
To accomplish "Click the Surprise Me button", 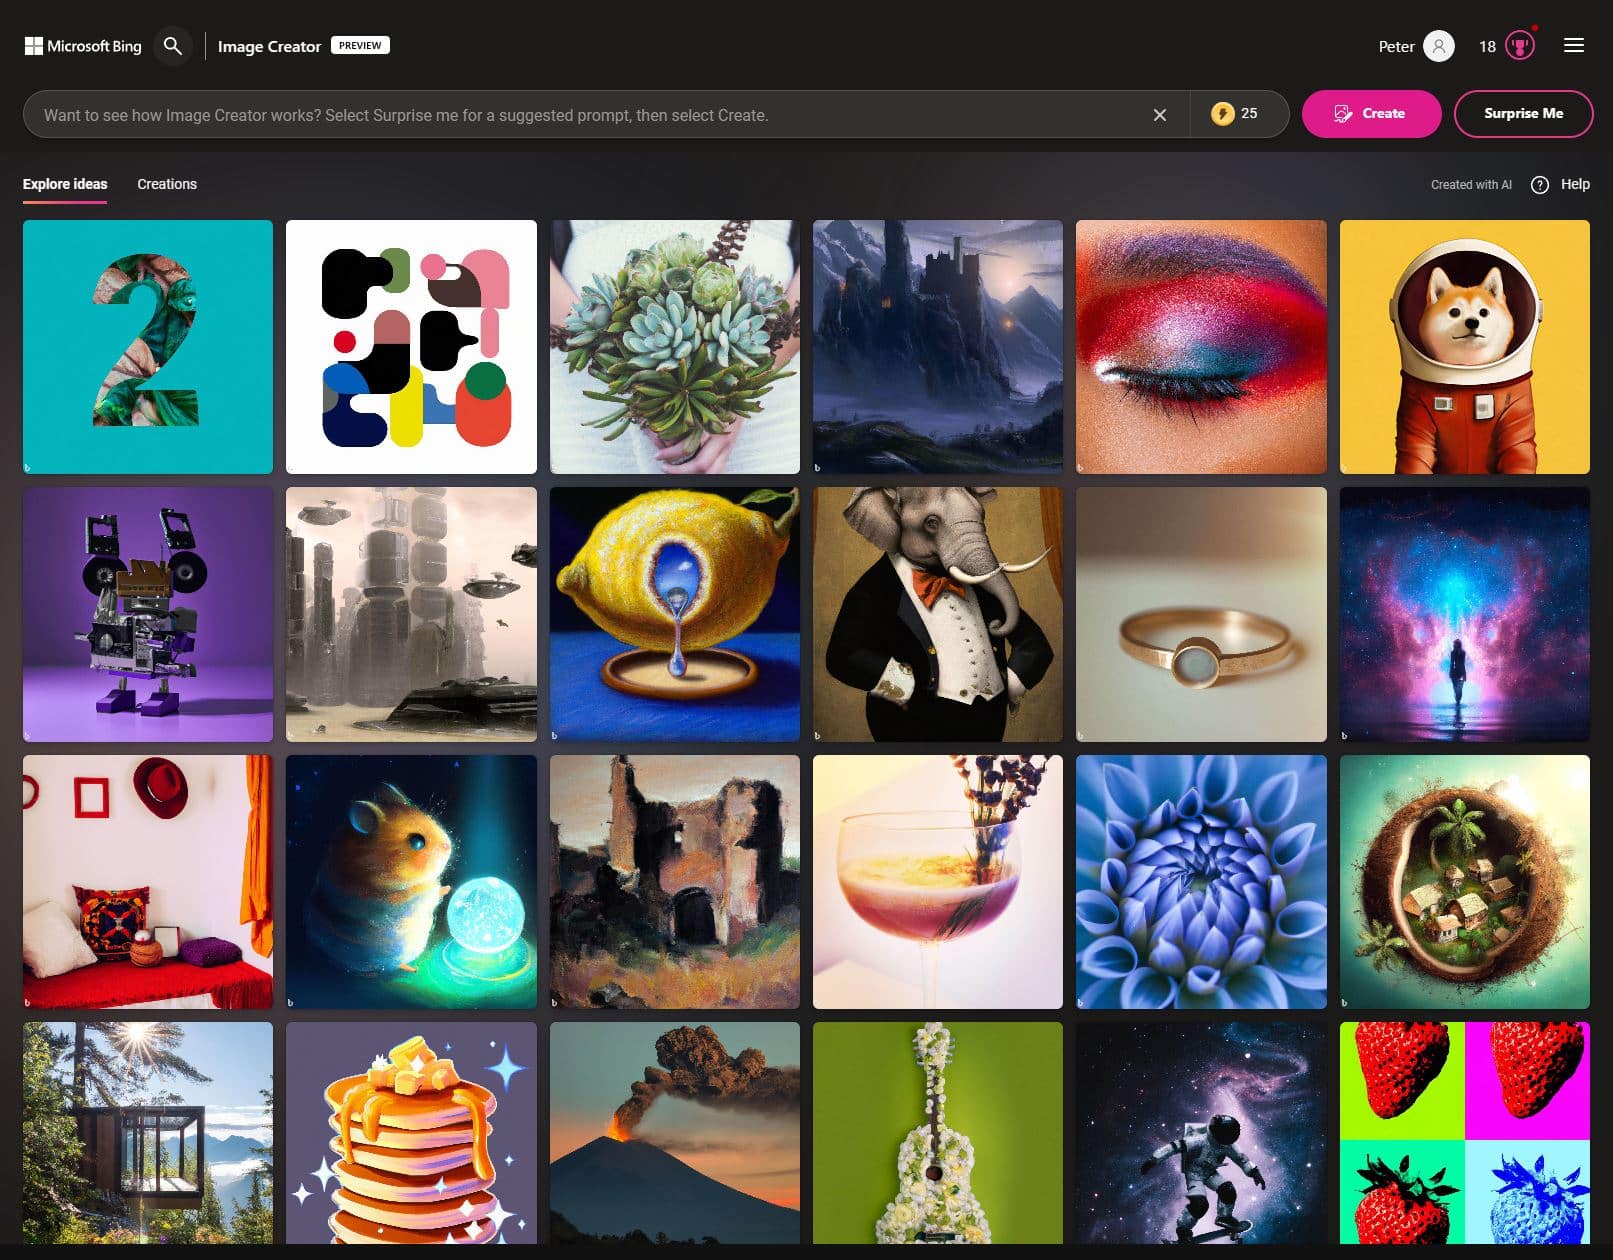I will click(x=1522, y=114).
